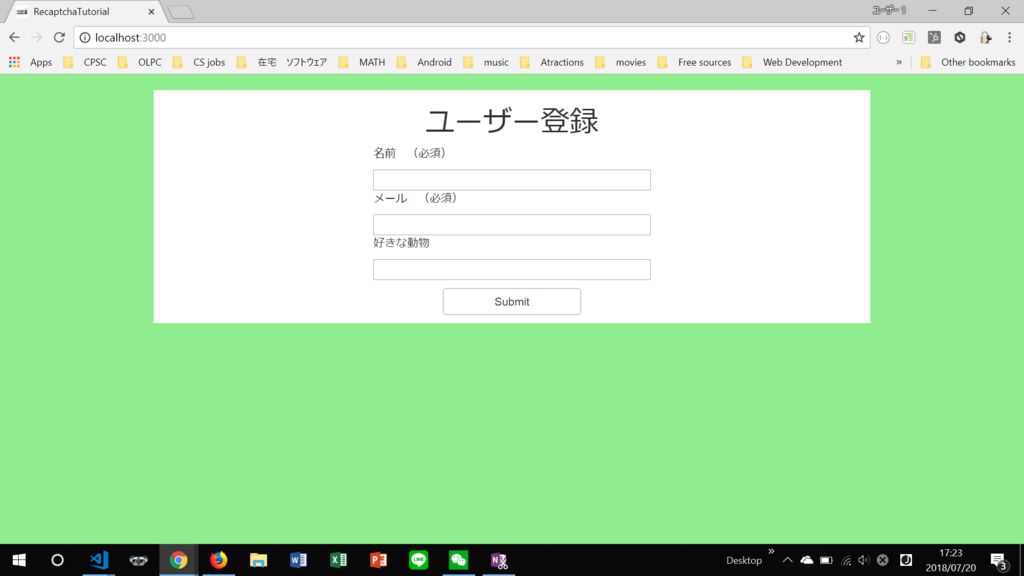Launch Excel from the taskbar
Screen dimensions: 1024x576
[338, 561]
